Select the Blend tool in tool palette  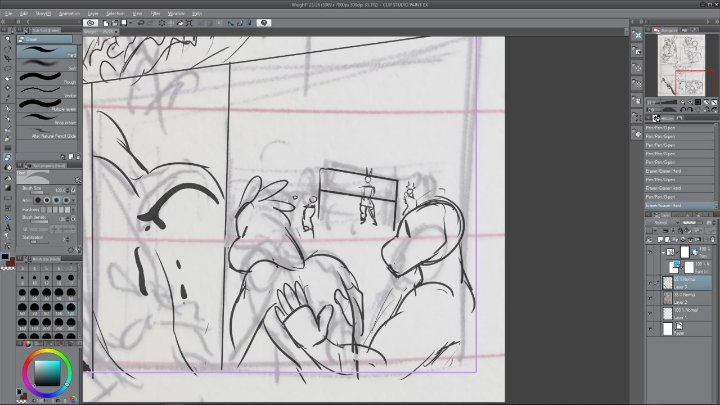click(x=8, y=168)
